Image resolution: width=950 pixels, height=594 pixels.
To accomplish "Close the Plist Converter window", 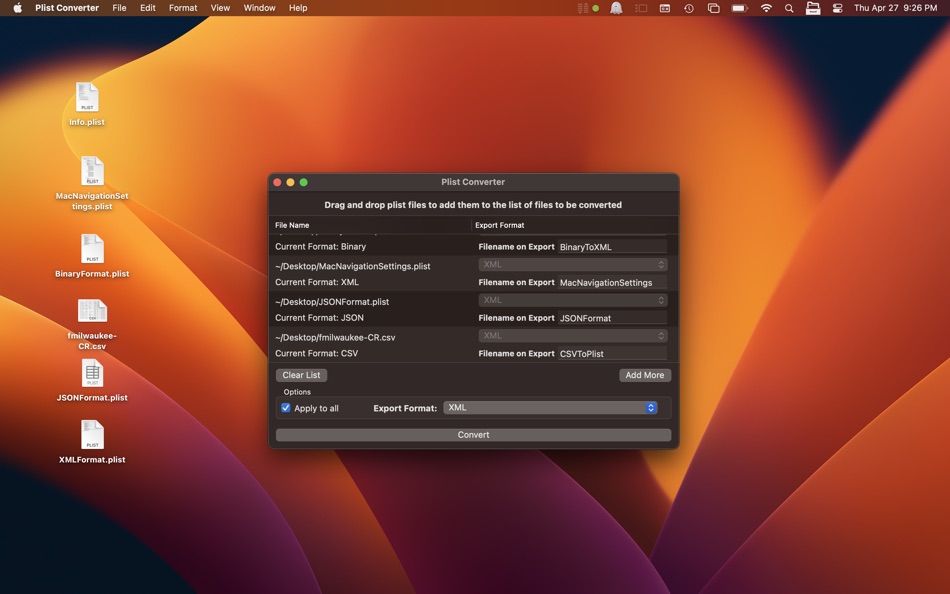I will point(277,182).
